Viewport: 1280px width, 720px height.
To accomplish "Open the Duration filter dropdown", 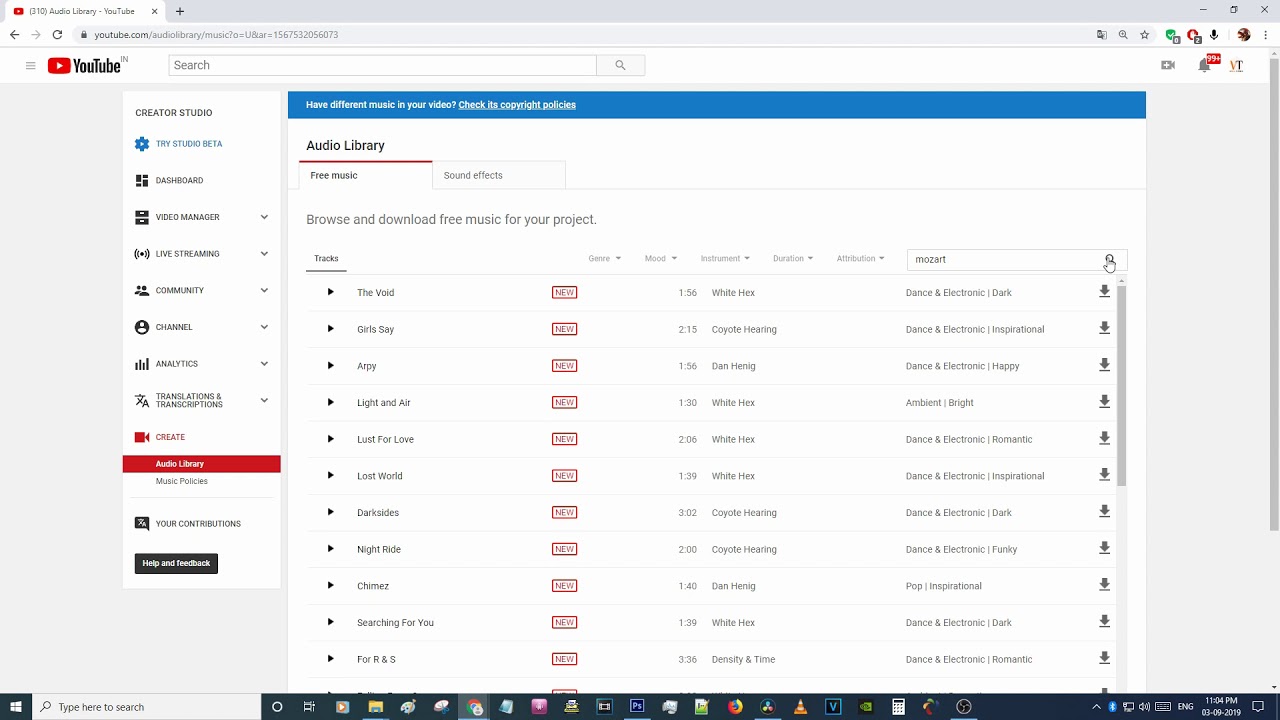I will [793, 259].
